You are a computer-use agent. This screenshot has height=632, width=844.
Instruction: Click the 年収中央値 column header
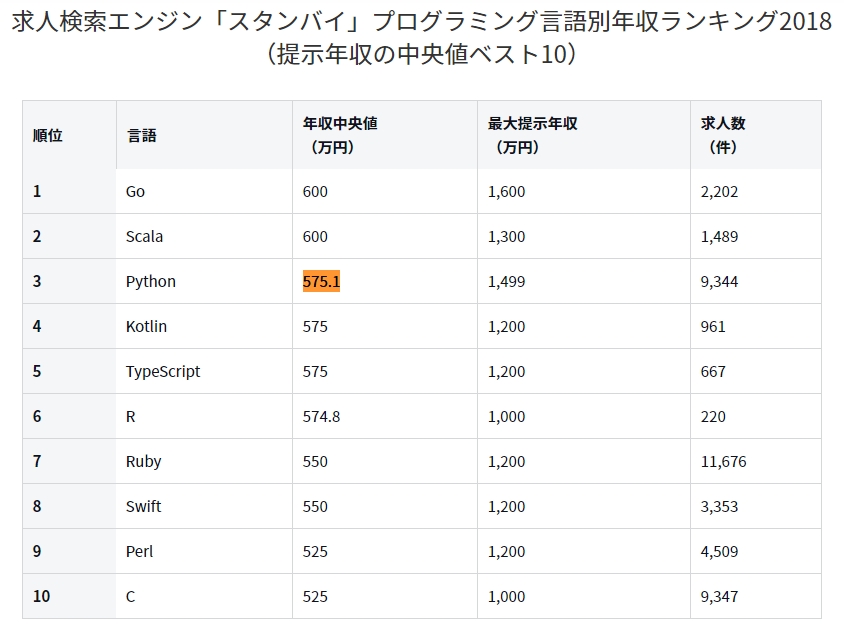click(340, 124)
